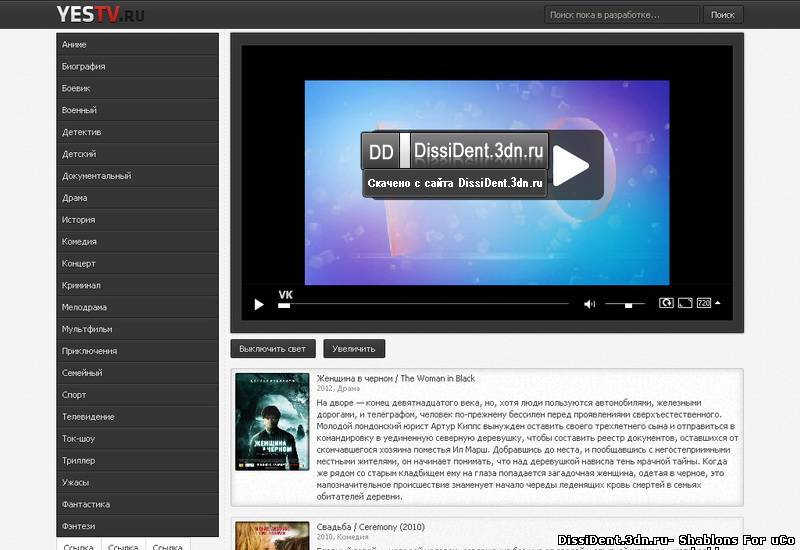Select the Документальный category
800x550 pixels.
click(138, 176)
